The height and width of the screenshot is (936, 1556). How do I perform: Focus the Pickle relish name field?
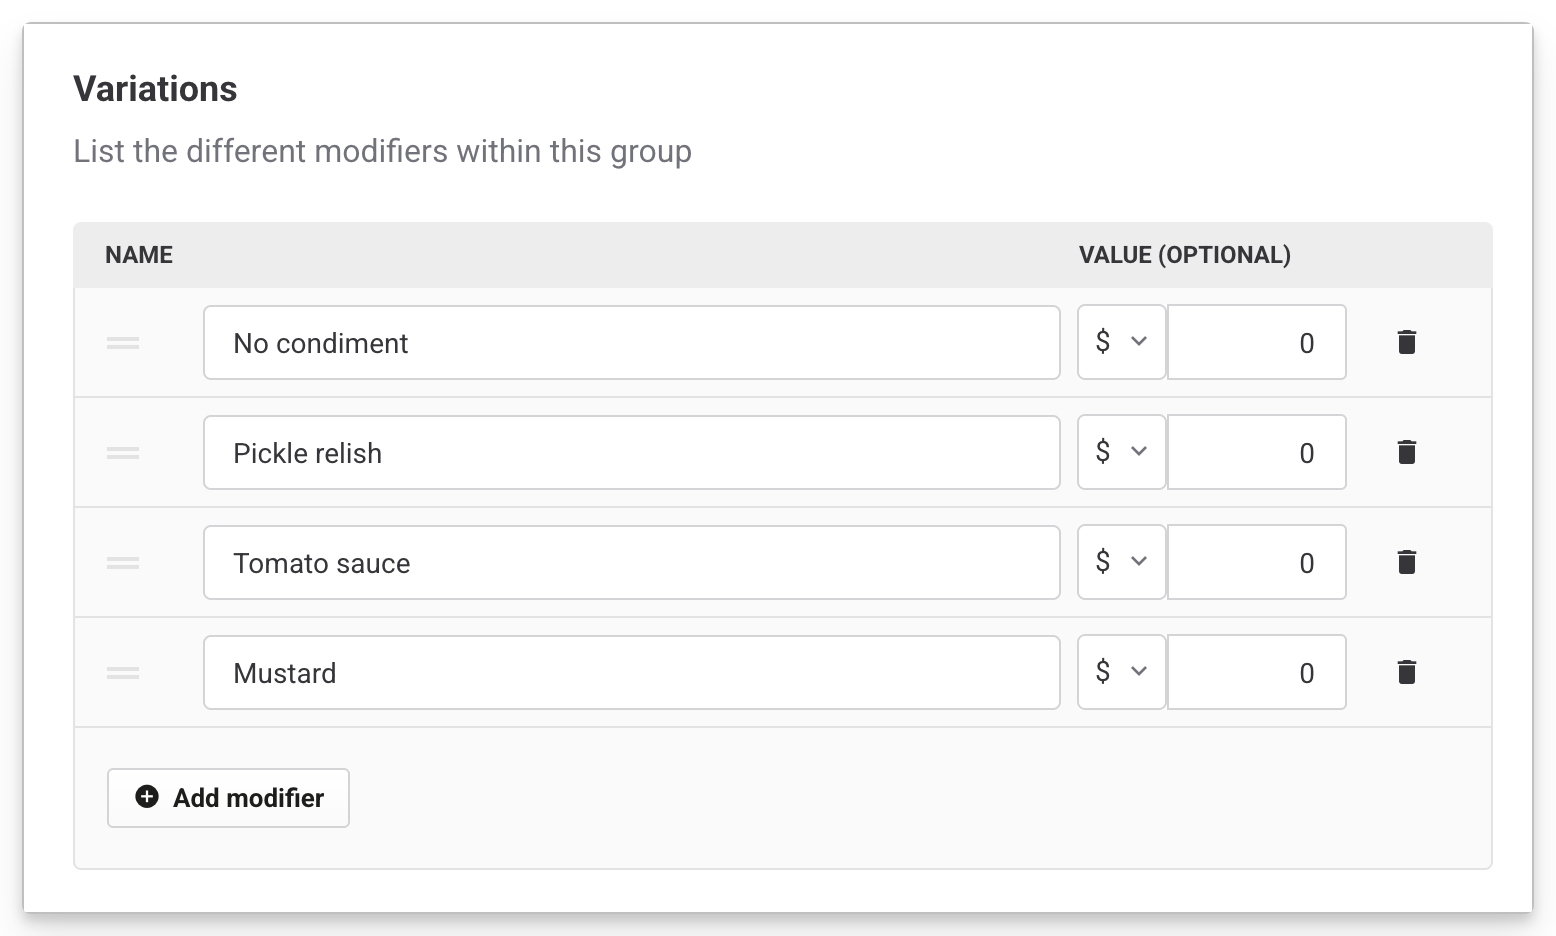[631, 453]
